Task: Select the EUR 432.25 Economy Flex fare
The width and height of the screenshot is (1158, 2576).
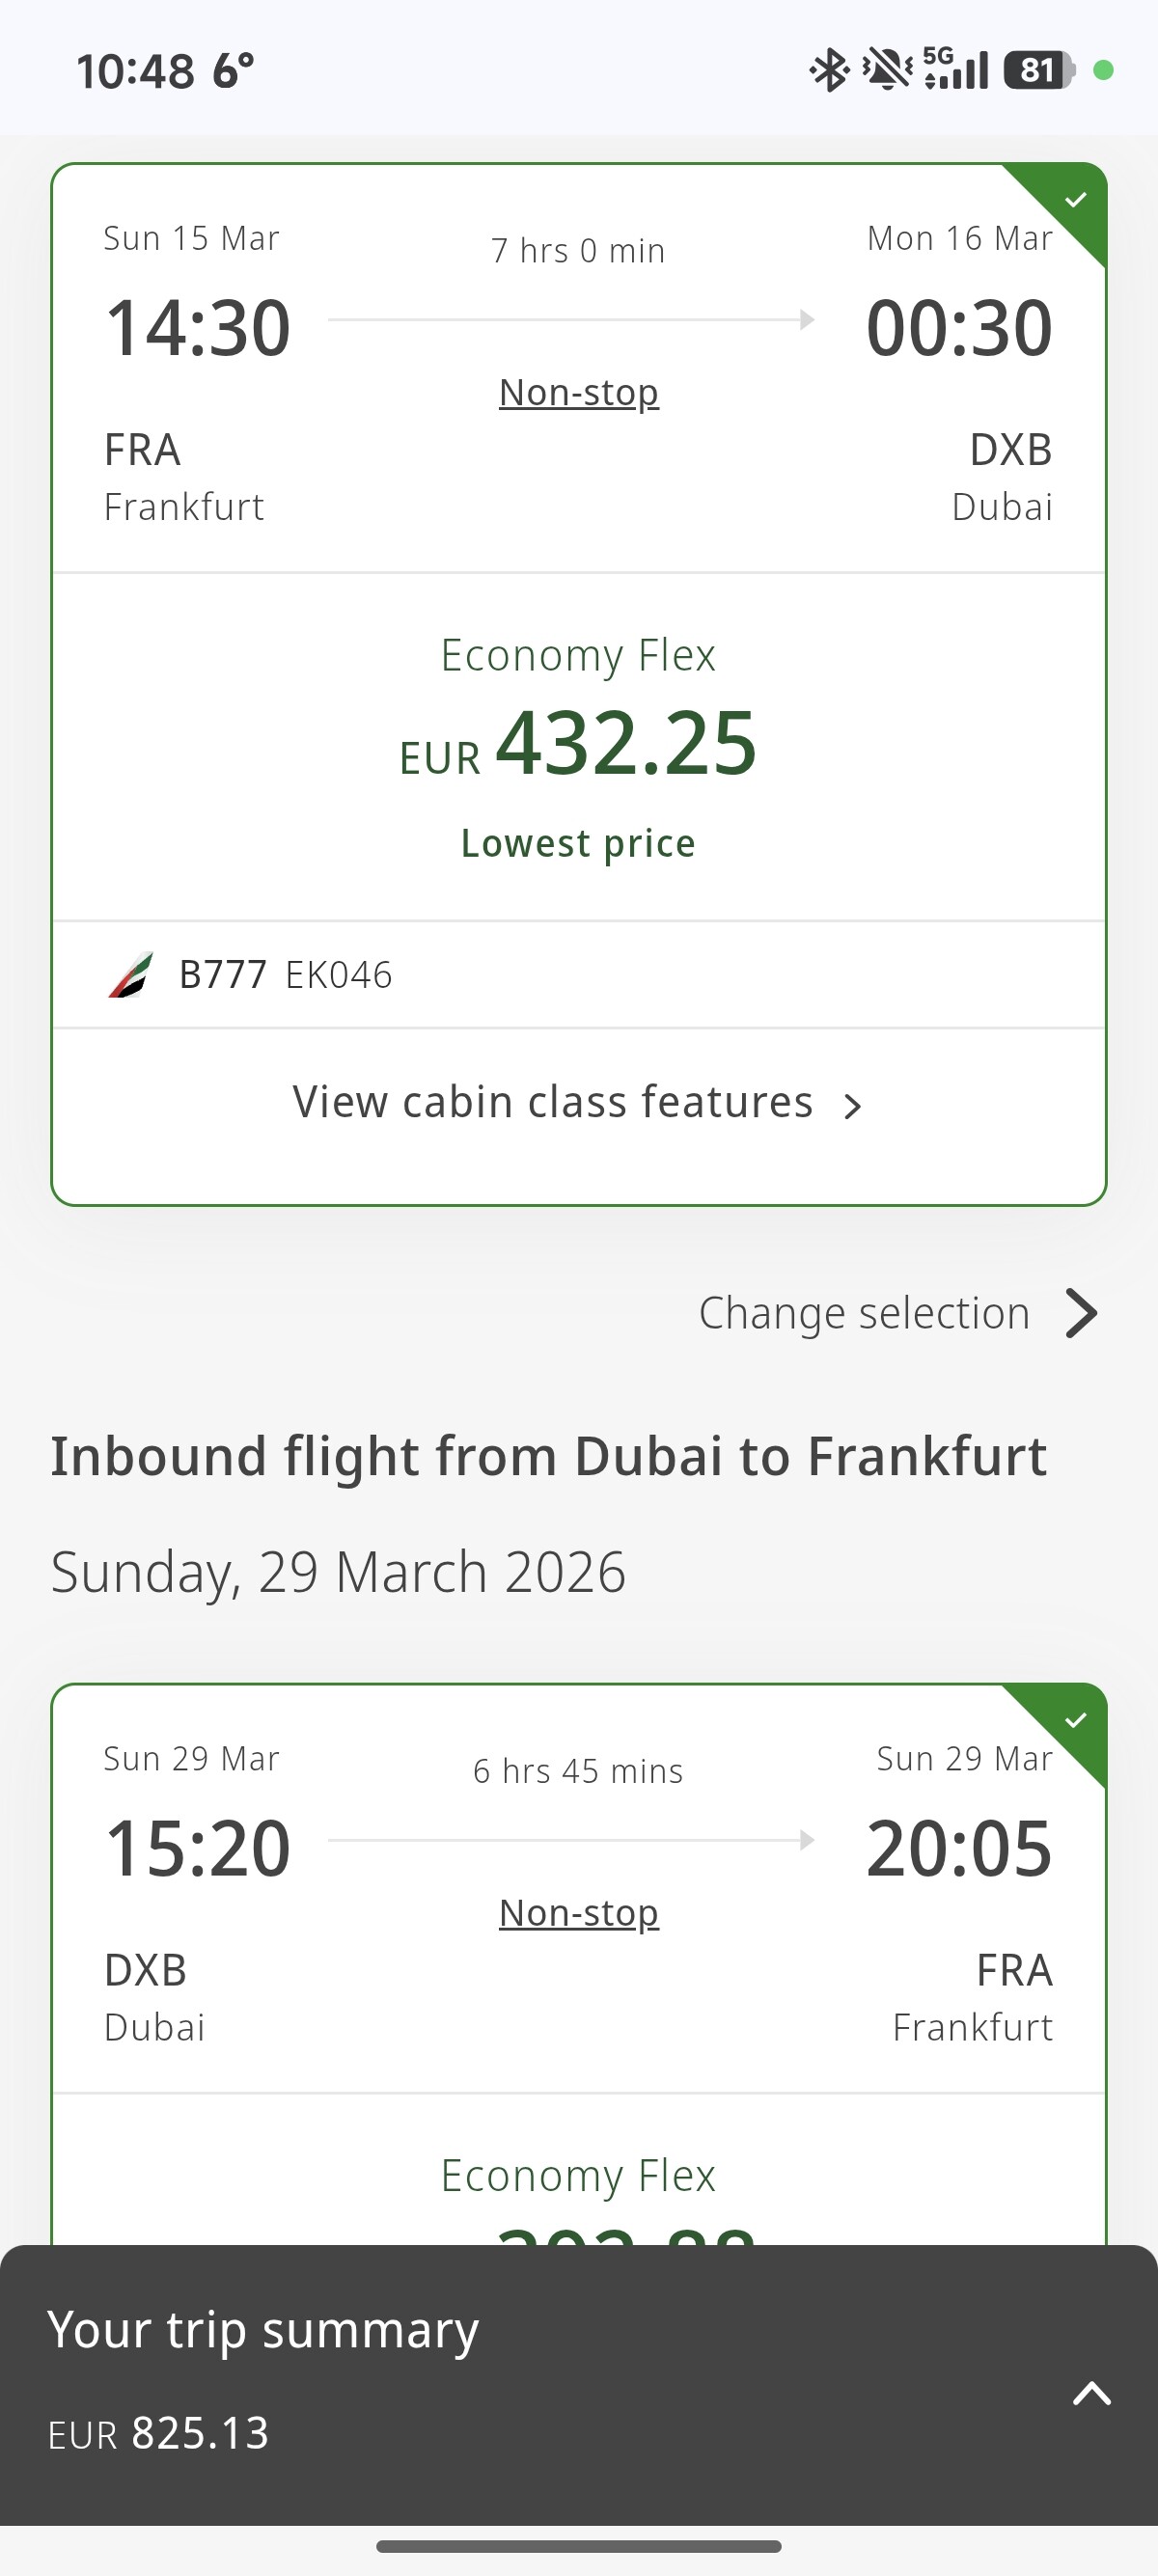Action: click(x=579, y=745)
